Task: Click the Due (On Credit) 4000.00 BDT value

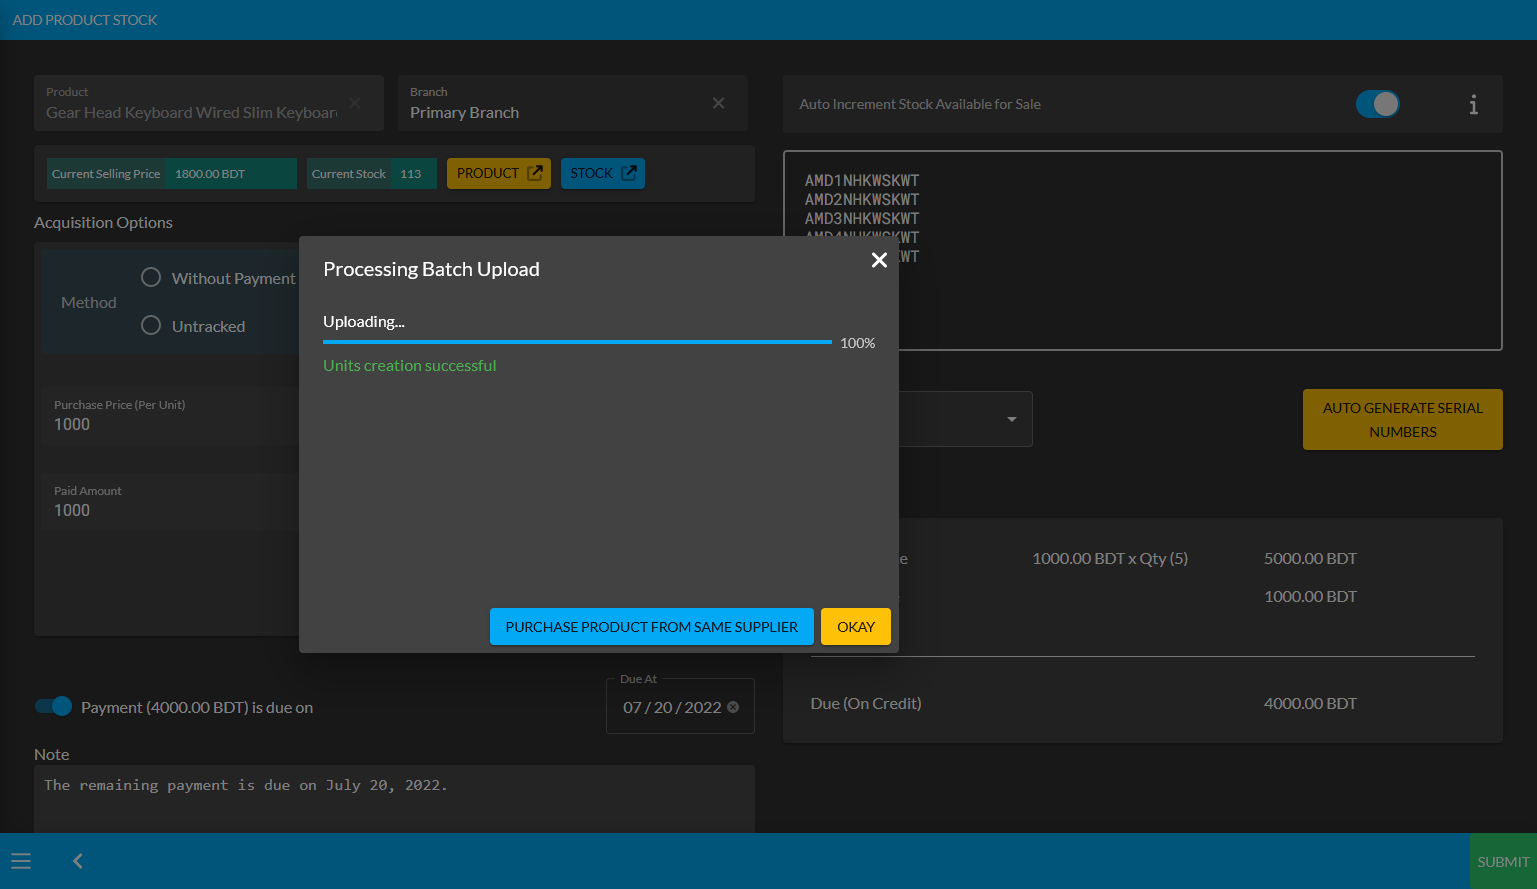Action: tap(1310, 704)
